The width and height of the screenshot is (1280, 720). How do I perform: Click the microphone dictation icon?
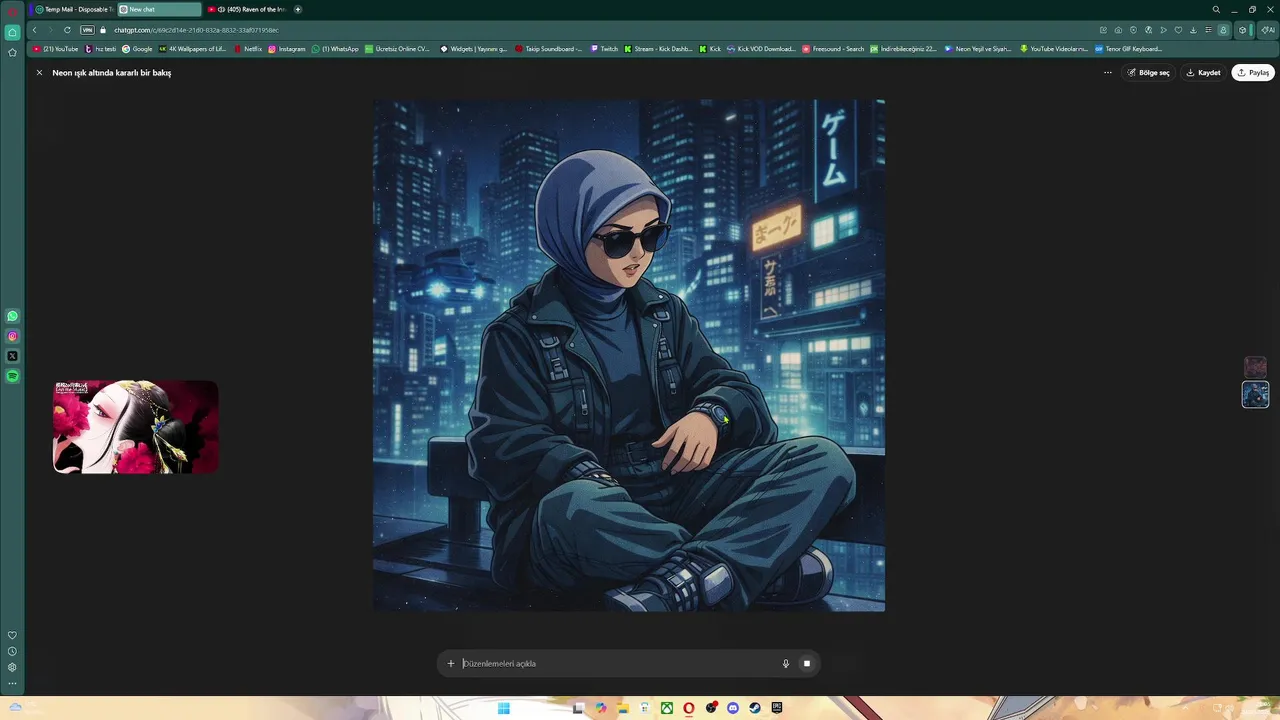coord(786,663)
